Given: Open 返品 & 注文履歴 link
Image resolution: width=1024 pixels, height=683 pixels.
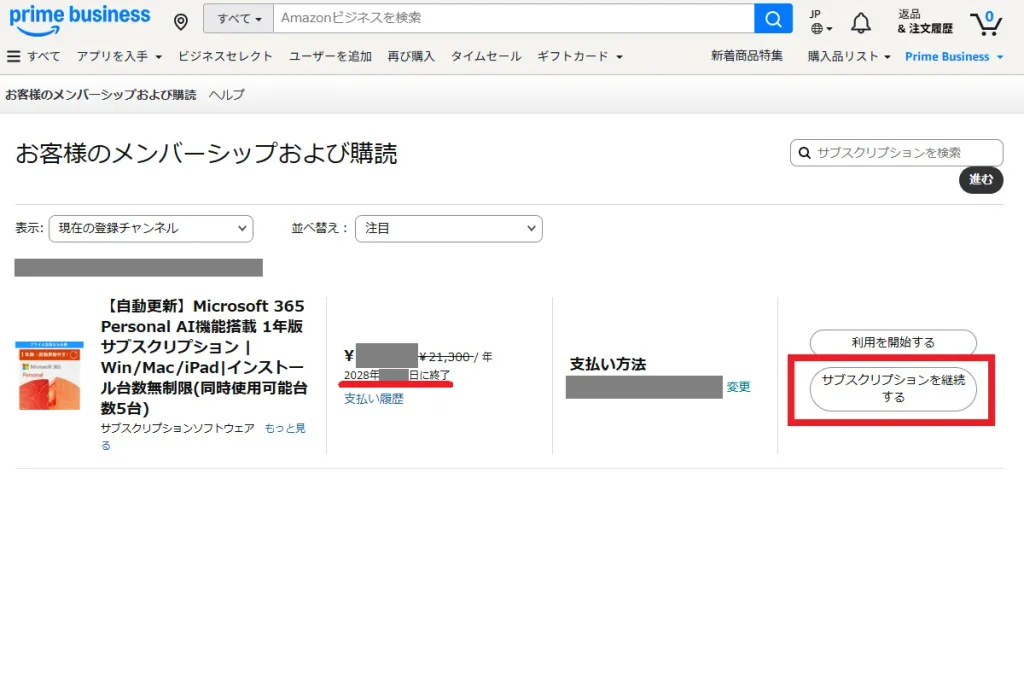Looking at the screenshot, I should (925, 22).
